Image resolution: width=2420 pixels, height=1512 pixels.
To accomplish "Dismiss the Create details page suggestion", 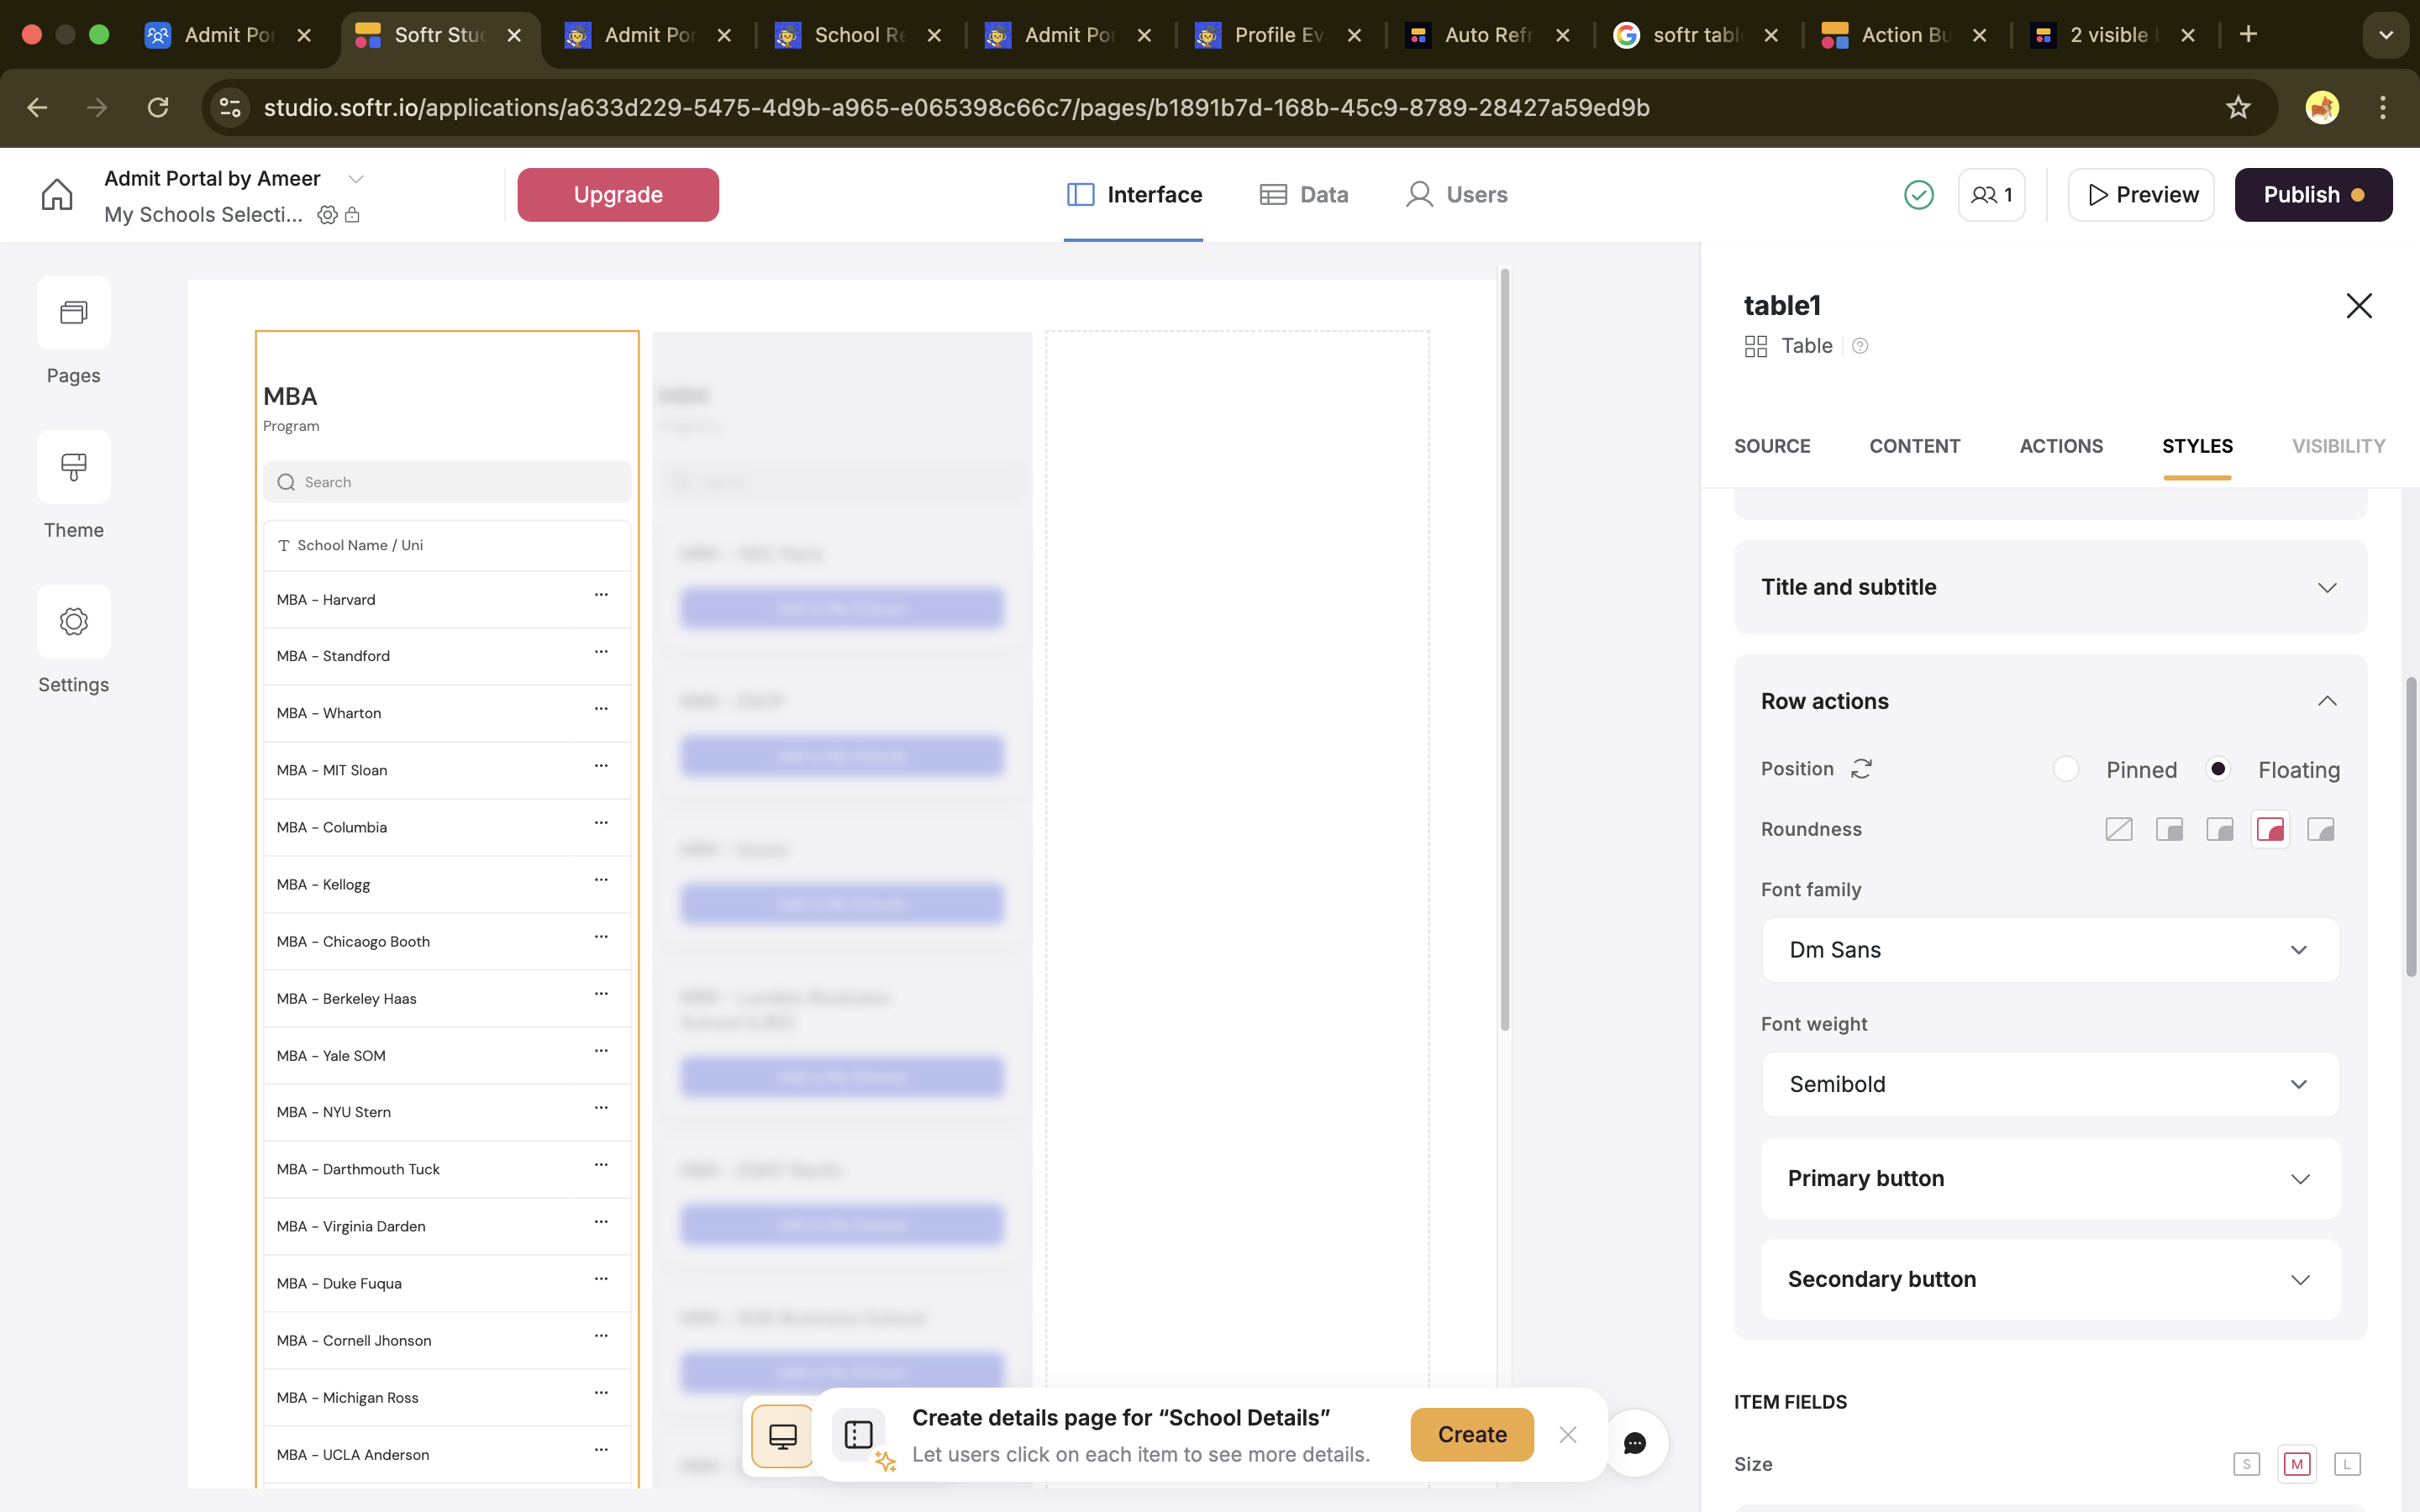I will pos(1568,1435).
